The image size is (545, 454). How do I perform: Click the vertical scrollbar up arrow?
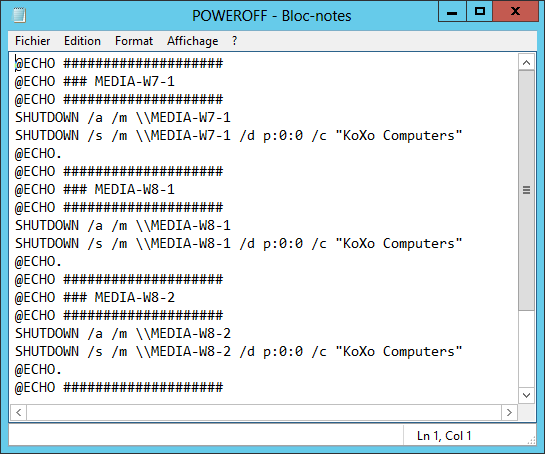click(x=526, y=63)
